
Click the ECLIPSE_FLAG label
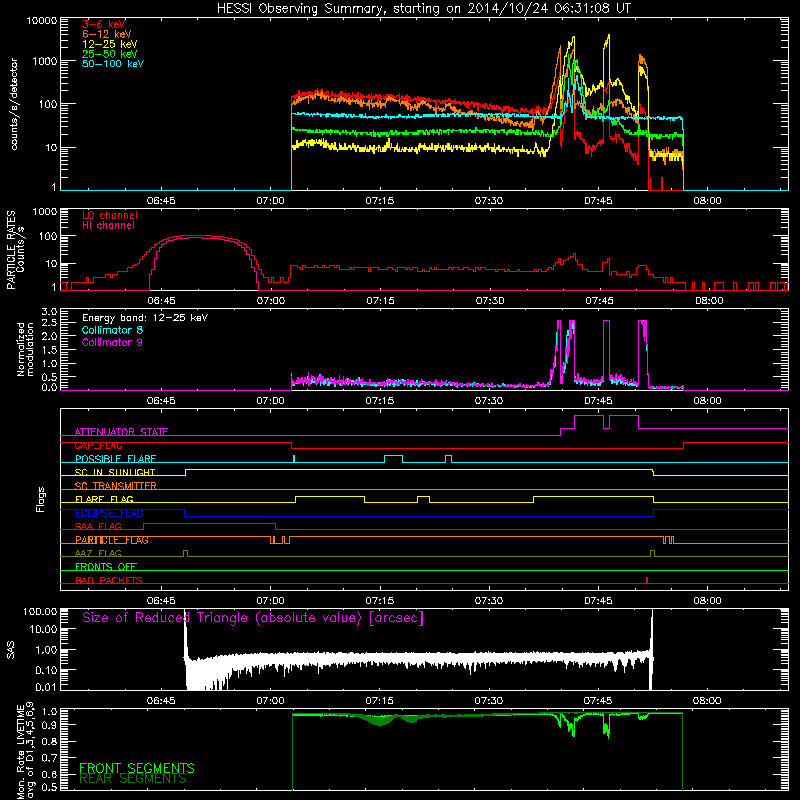coord(109,513)
